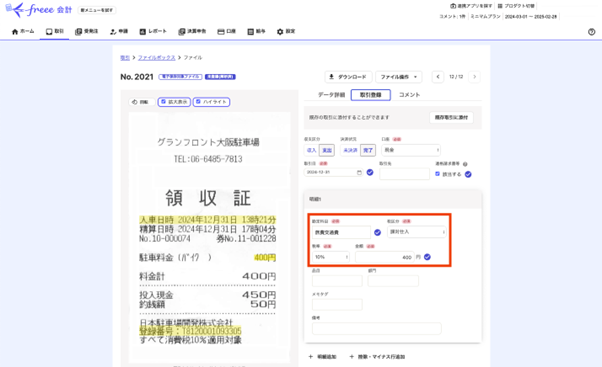Open the 給与 menu
This screenshot has width=602, height=367.
pos(256,31)
